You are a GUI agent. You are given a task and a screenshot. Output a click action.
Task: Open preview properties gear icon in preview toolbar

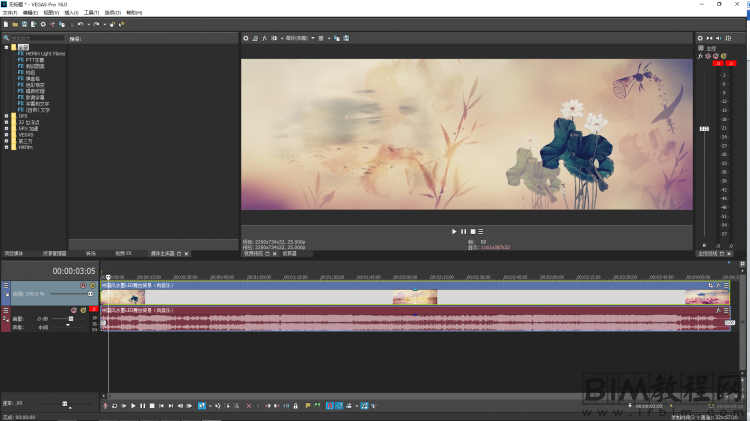246,38
